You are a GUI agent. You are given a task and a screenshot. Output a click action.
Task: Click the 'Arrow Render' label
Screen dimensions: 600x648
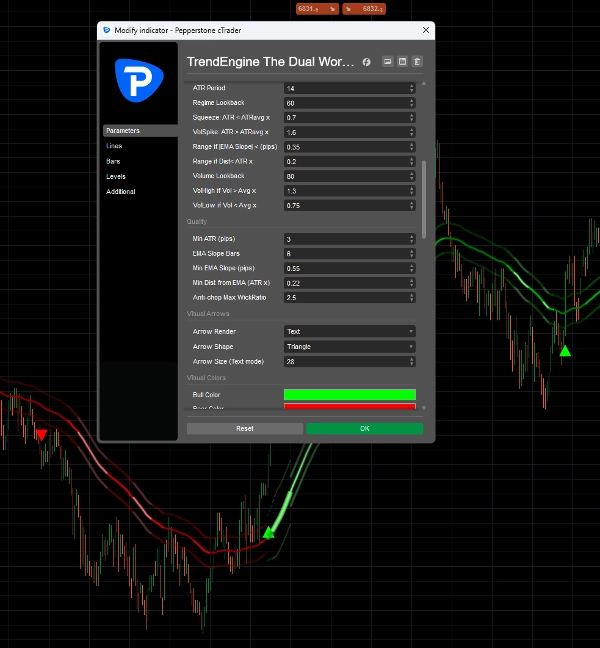(214, 331)
